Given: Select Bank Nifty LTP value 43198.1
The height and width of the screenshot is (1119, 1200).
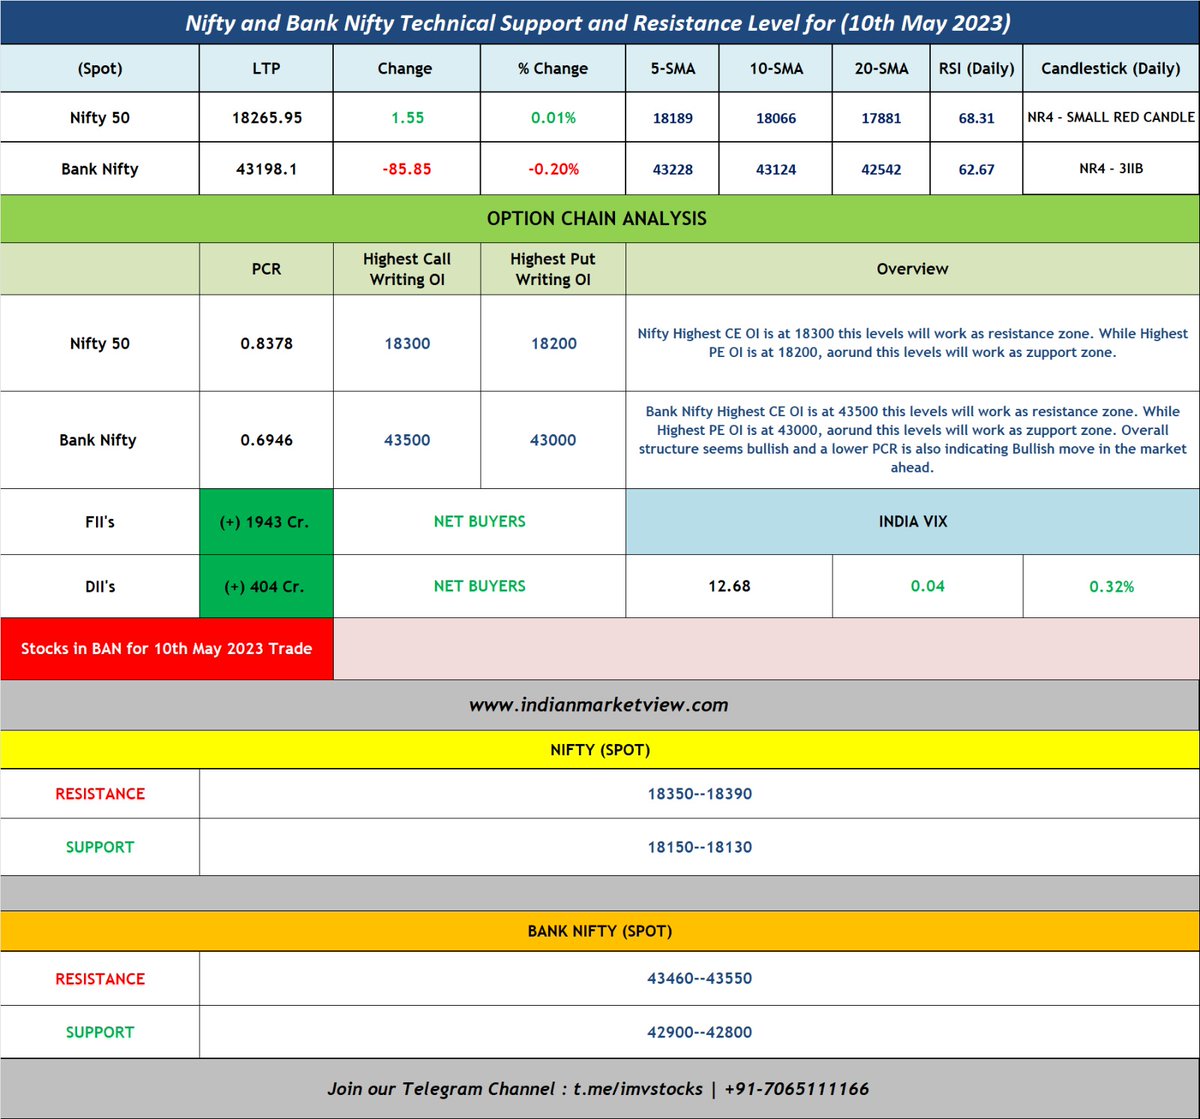Looking at the screenshot, I should pos(266,169).
